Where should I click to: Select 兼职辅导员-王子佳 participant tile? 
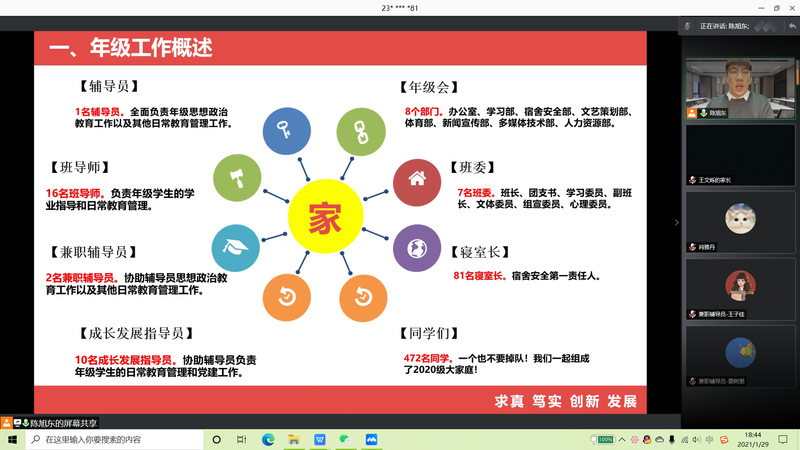739,288
